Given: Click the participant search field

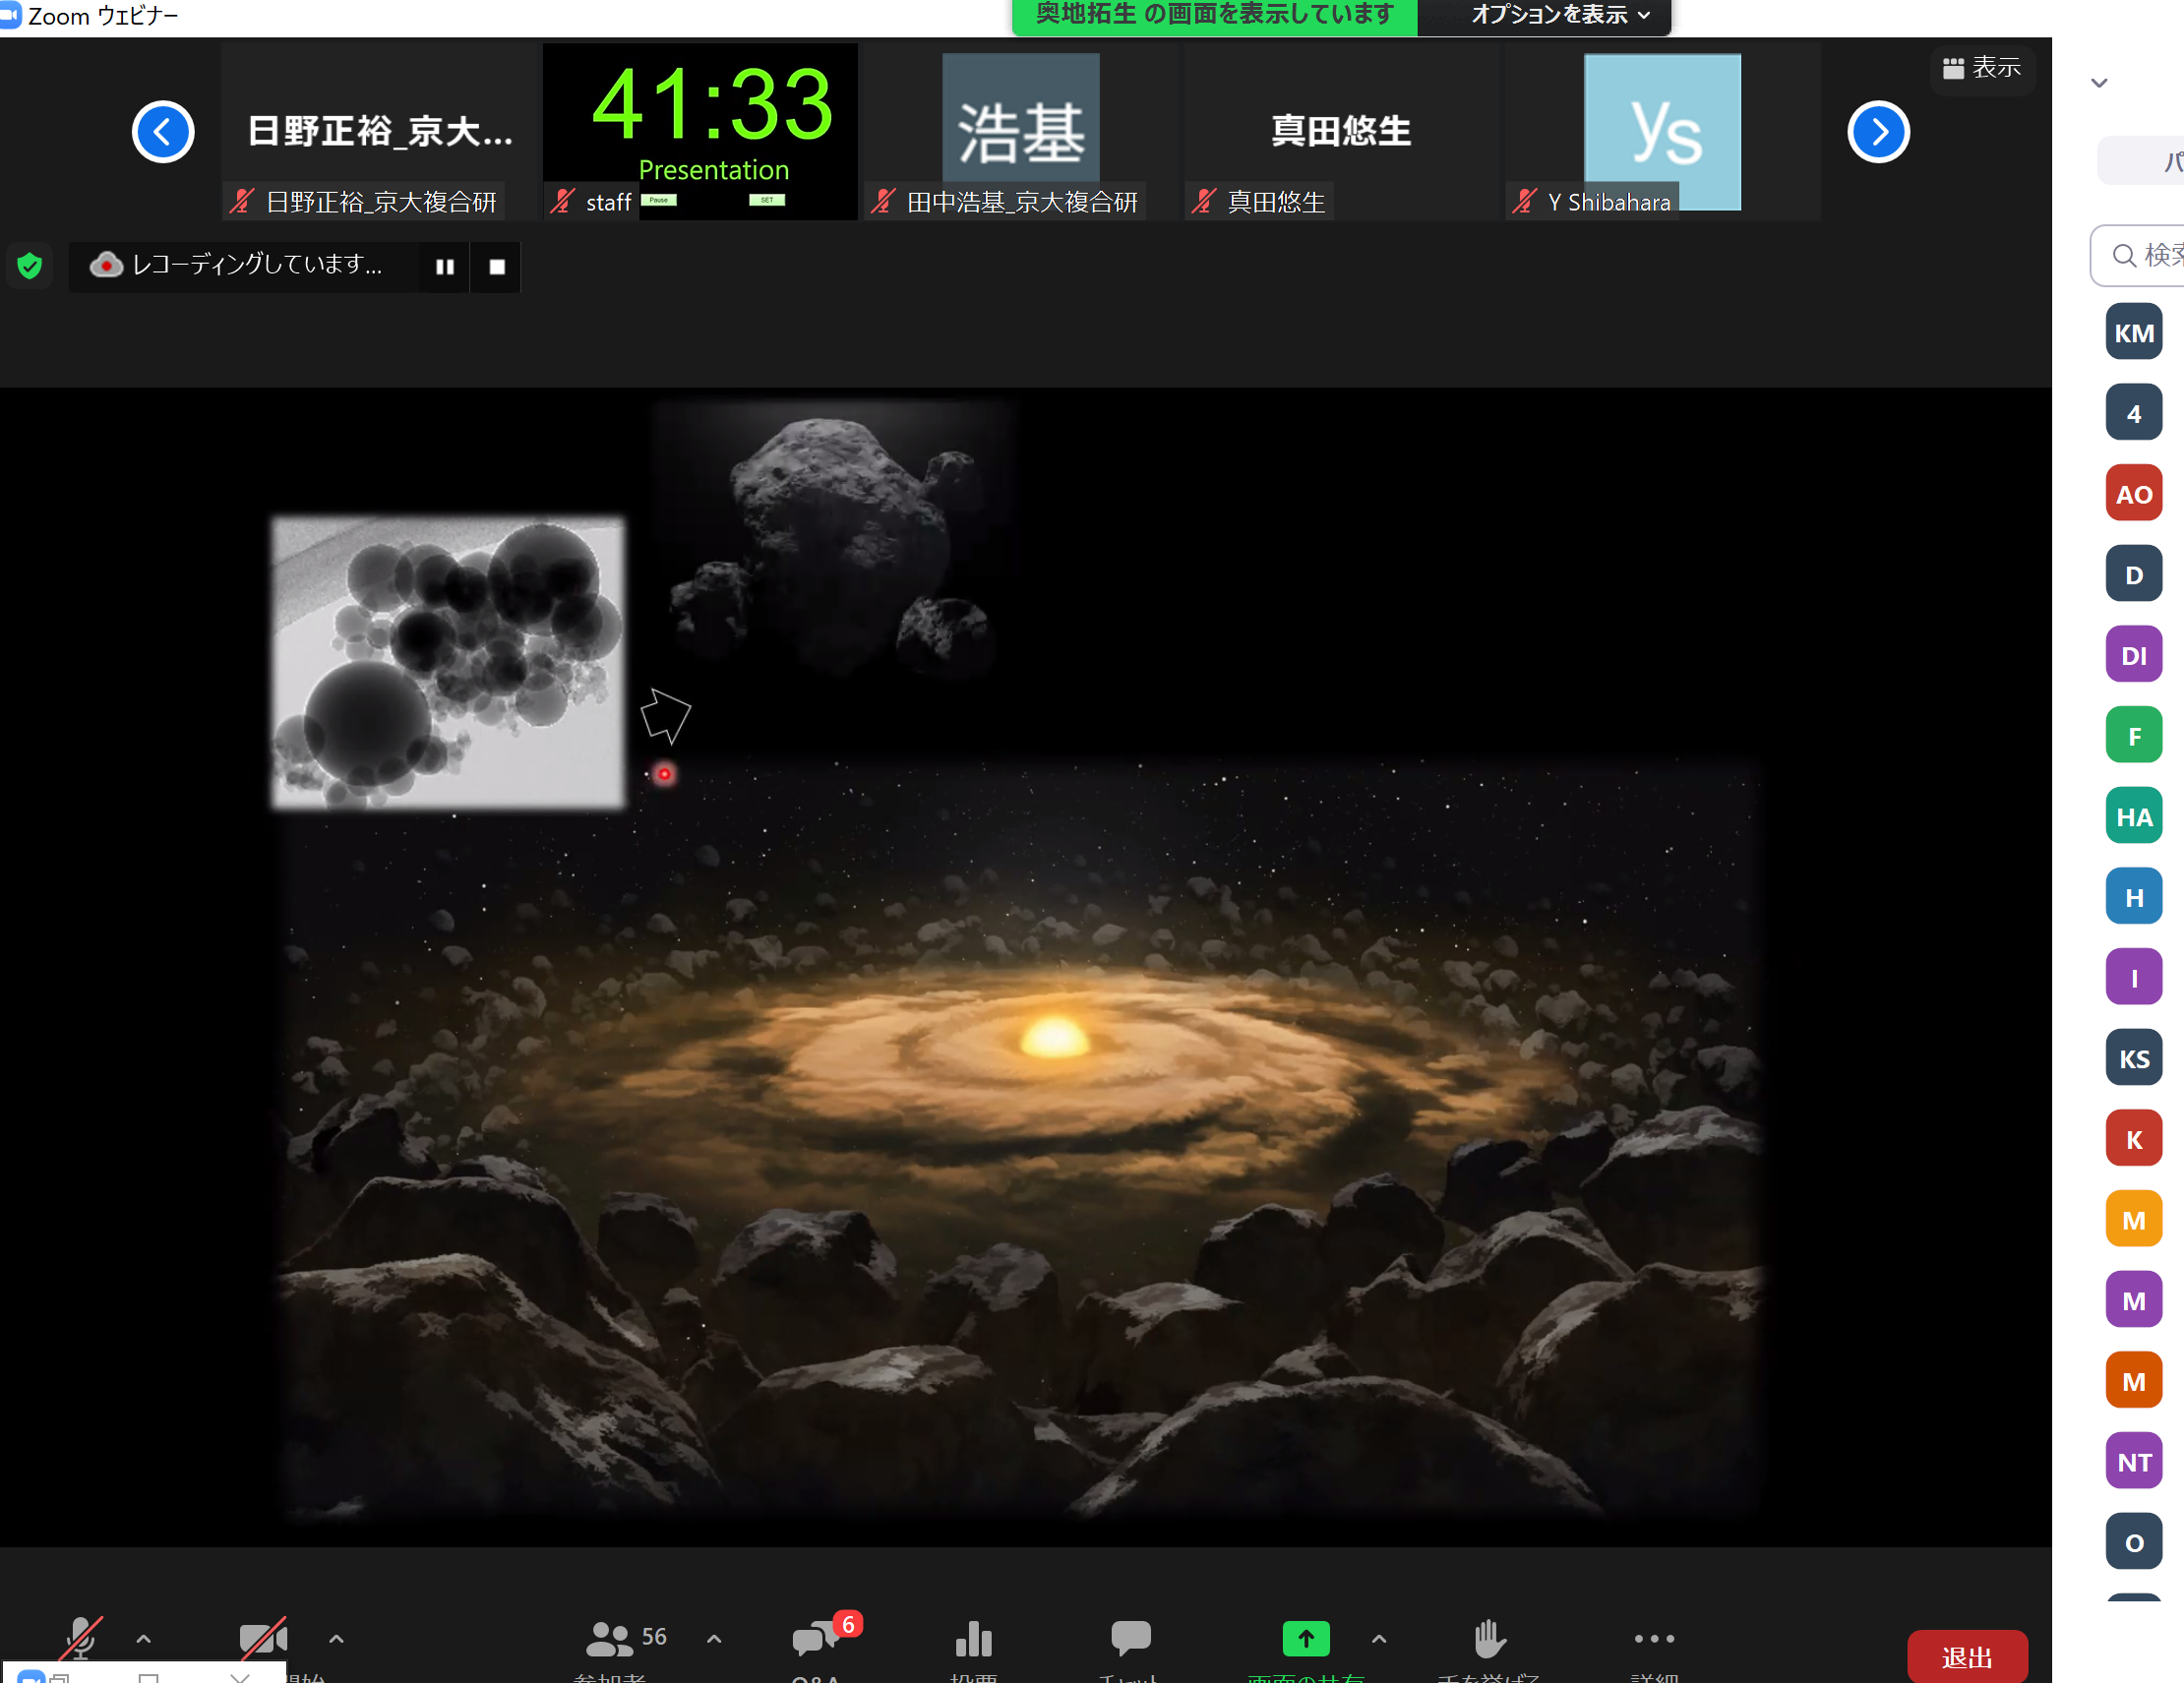Looking at the screenshot, I should [x=2138, y=256].
